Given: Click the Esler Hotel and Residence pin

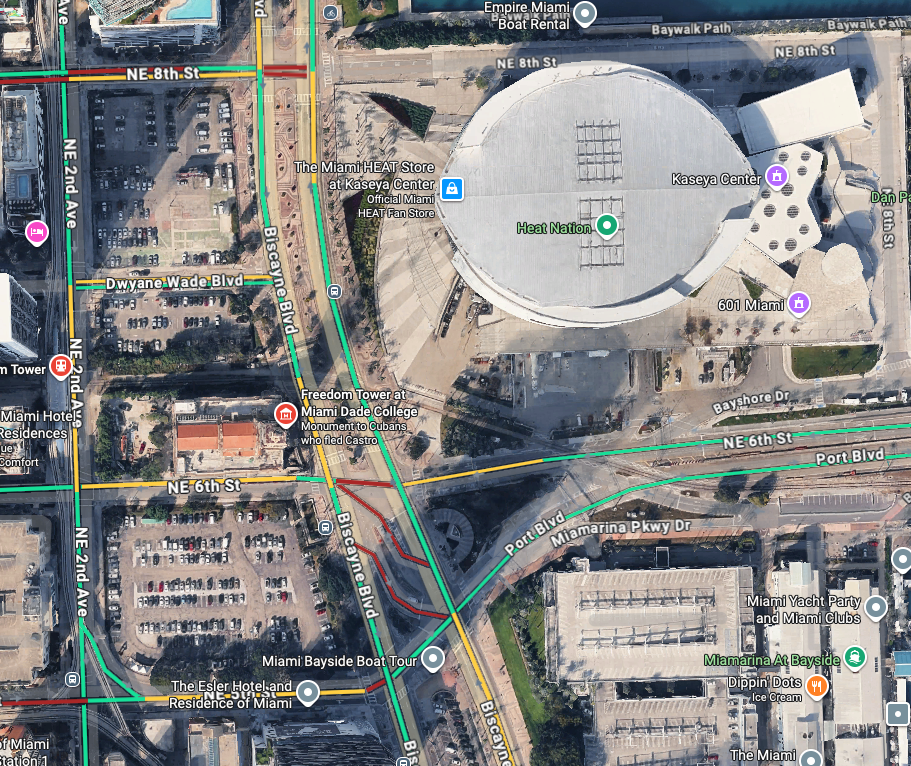Looking at the screenshot, I should [x=308, y=692].
